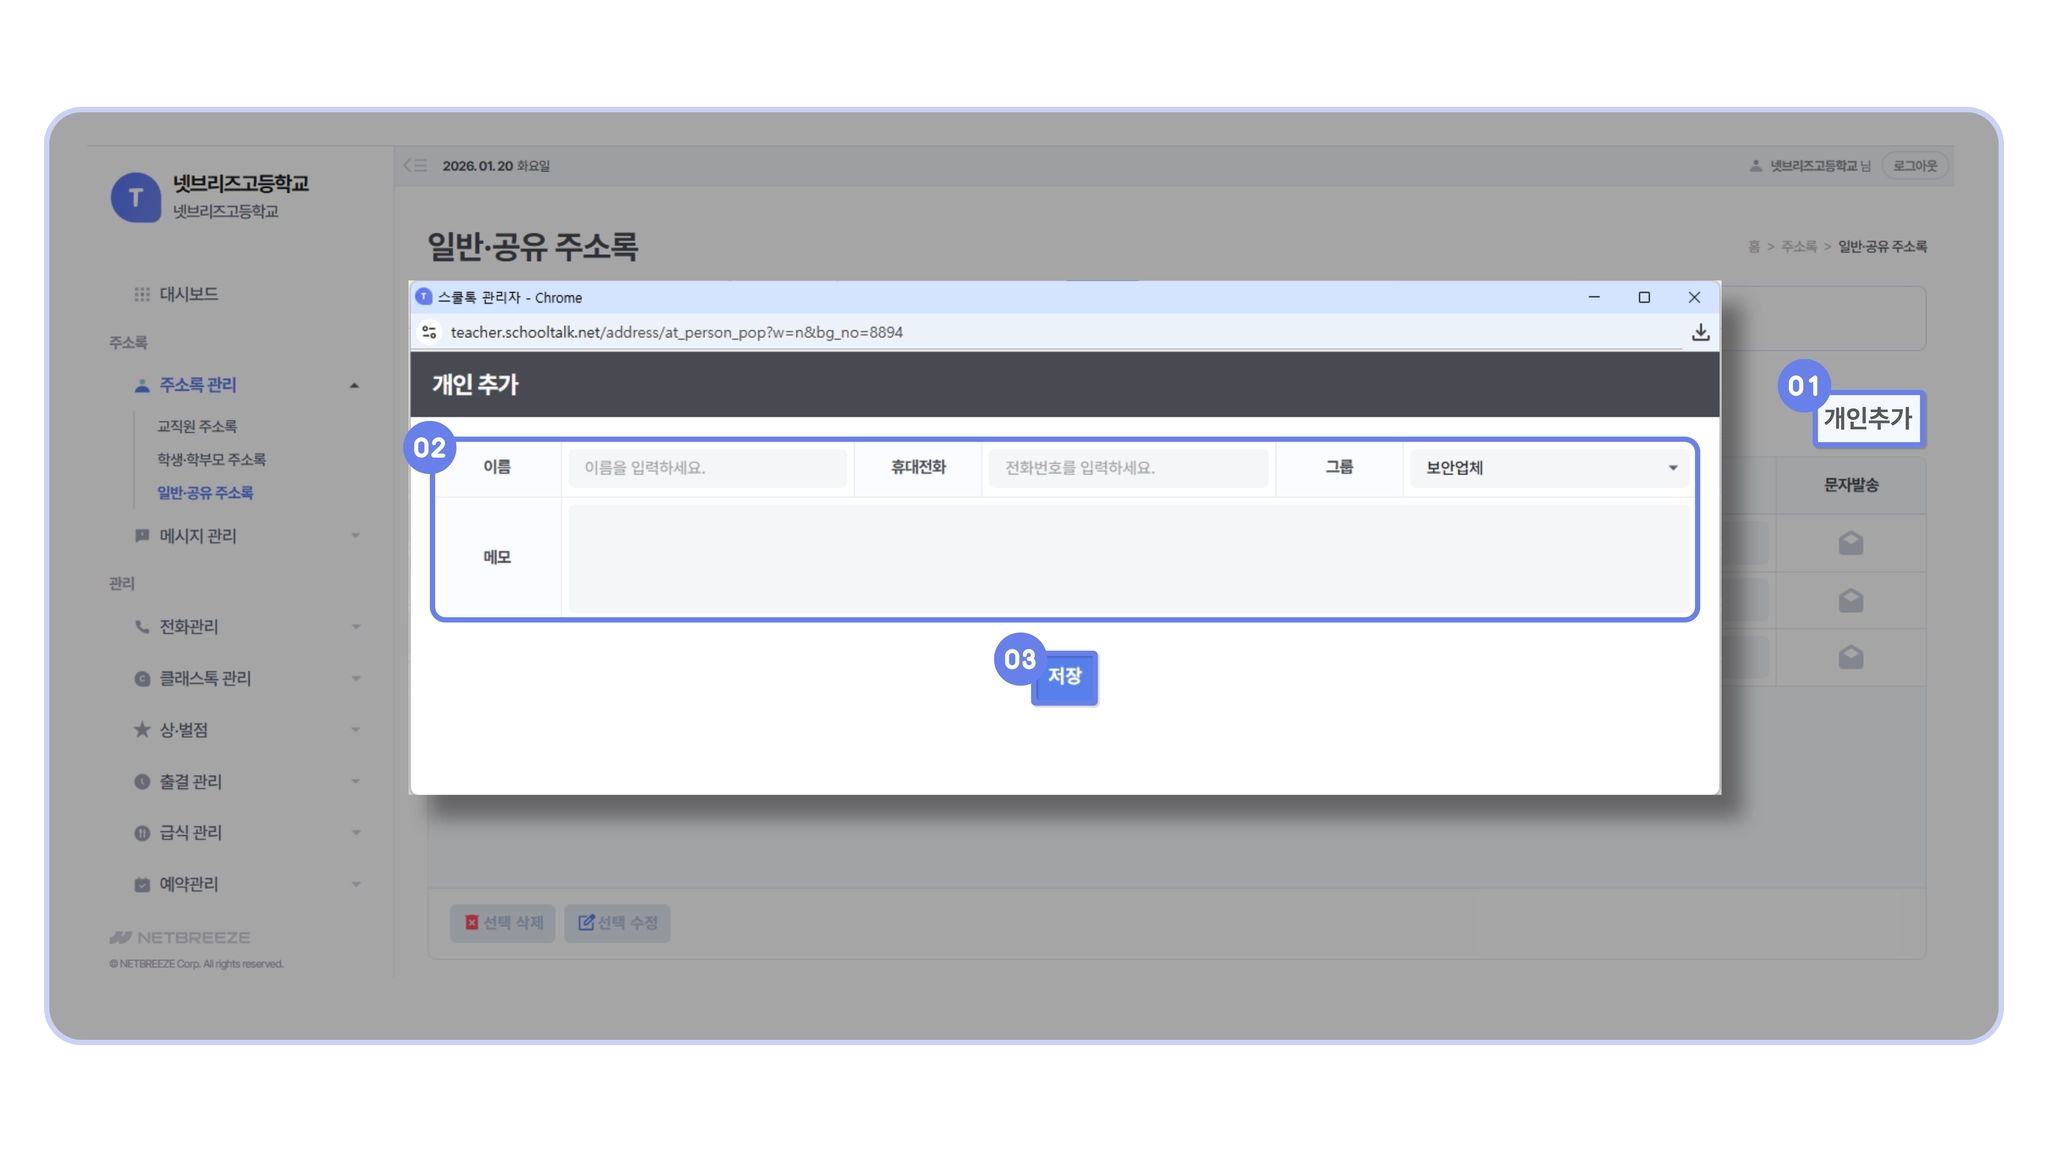2048x1152 pixels.
Task: Click inside the 메모 memo text area
Action: pyautogui.click(x=1127, y=557)
